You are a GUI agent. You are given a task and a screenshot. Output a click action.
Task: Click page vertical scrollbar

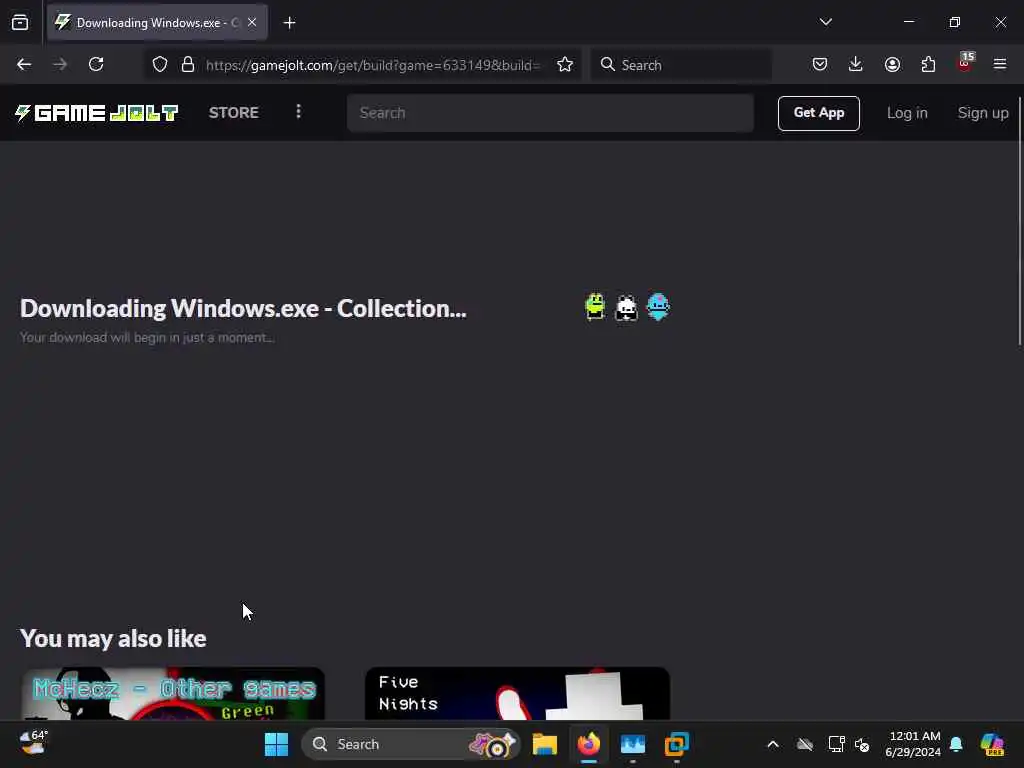point(1019,222)
